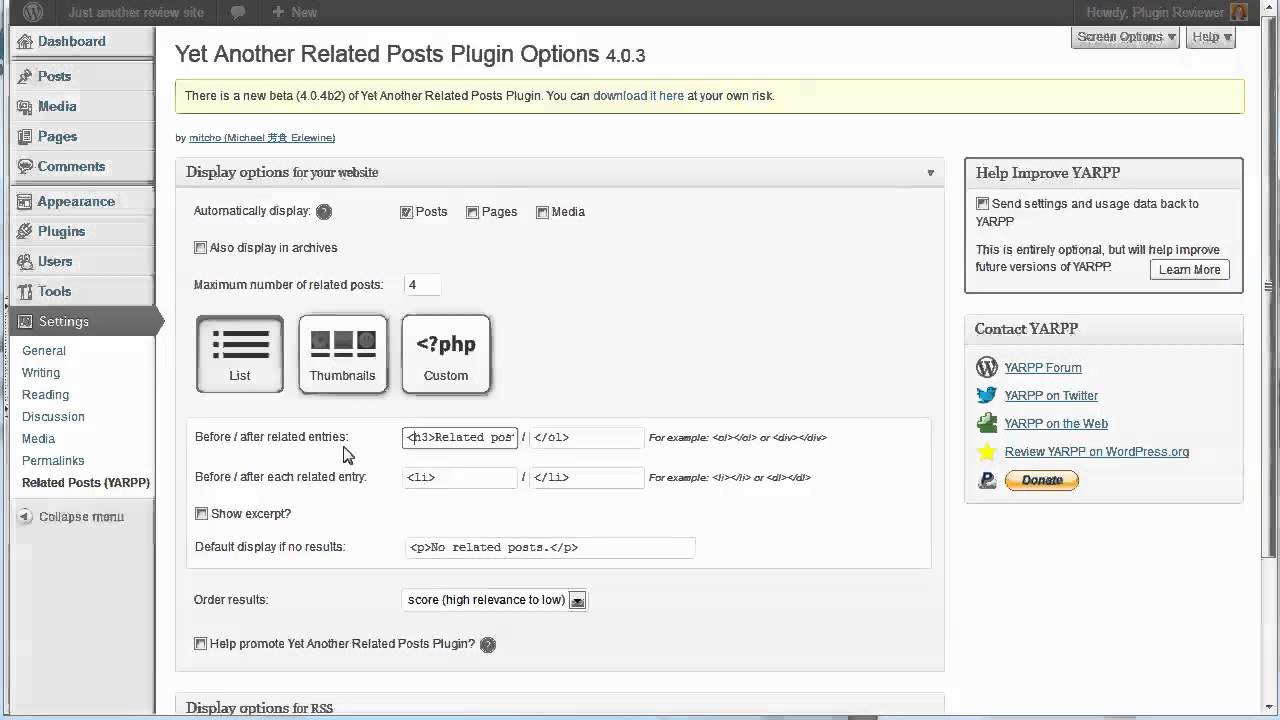Image resolution: width=1280 pixels, height=720 pixels.
Task: Click the star icon beside Review YARPP
Action: 987,451
